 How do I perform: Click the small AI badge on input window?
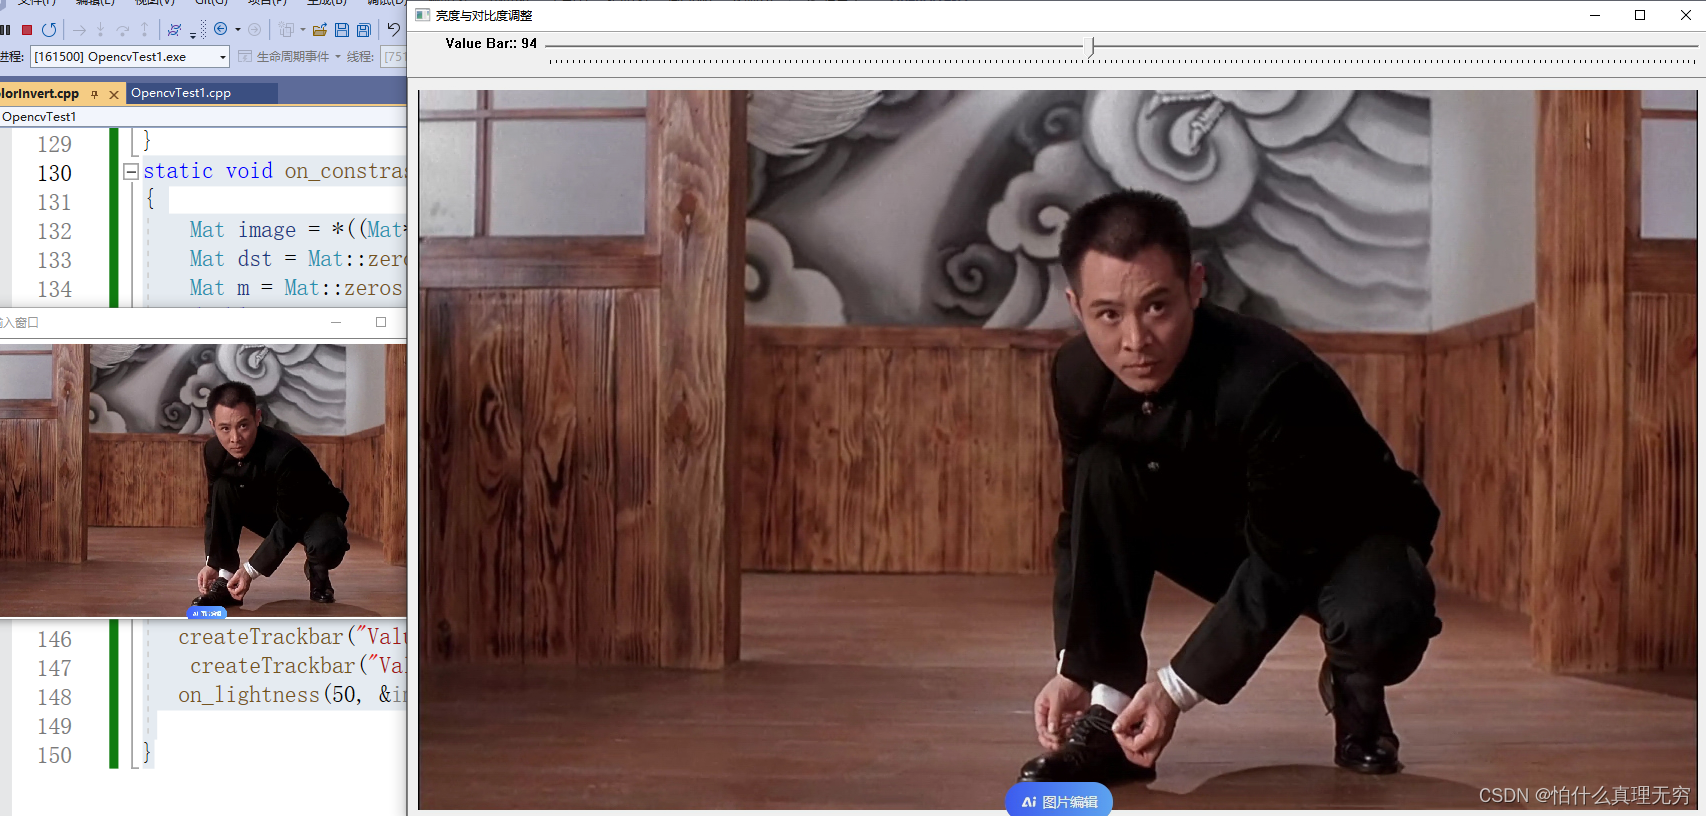(207, 613)
